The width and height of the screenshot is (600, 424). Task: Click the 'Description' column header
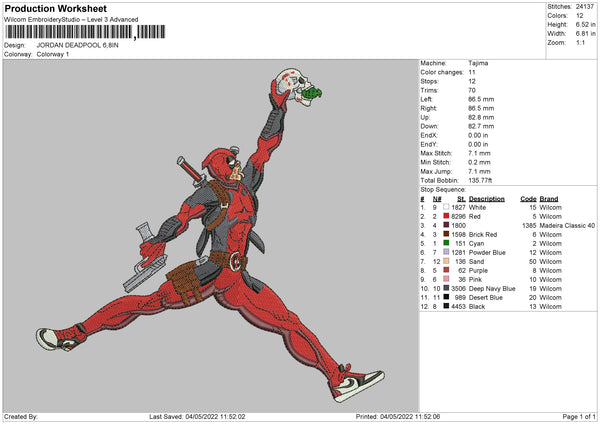click(x=487, y=199)
